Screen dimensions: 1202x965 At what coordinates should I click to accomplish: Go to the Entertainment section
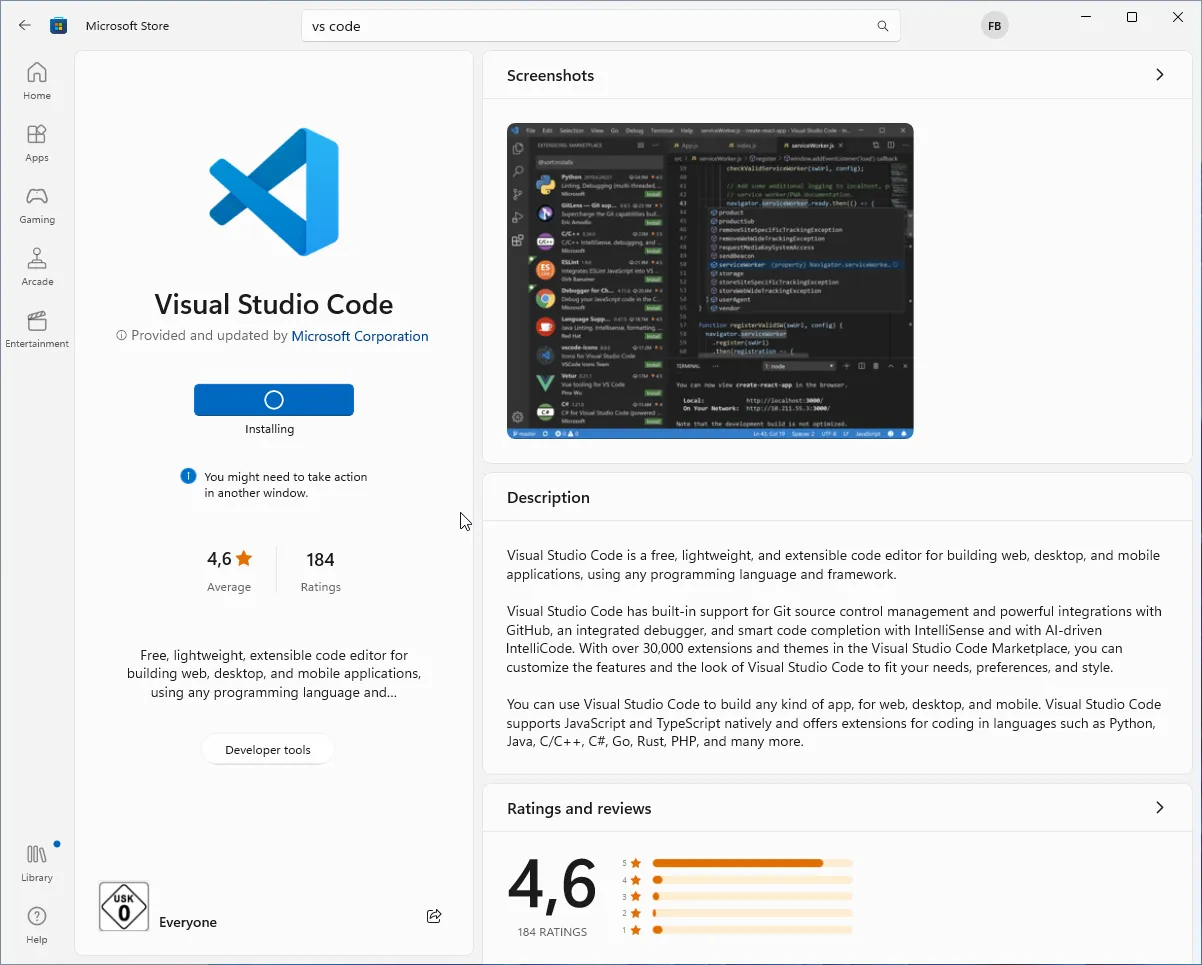tap(37, 328)
